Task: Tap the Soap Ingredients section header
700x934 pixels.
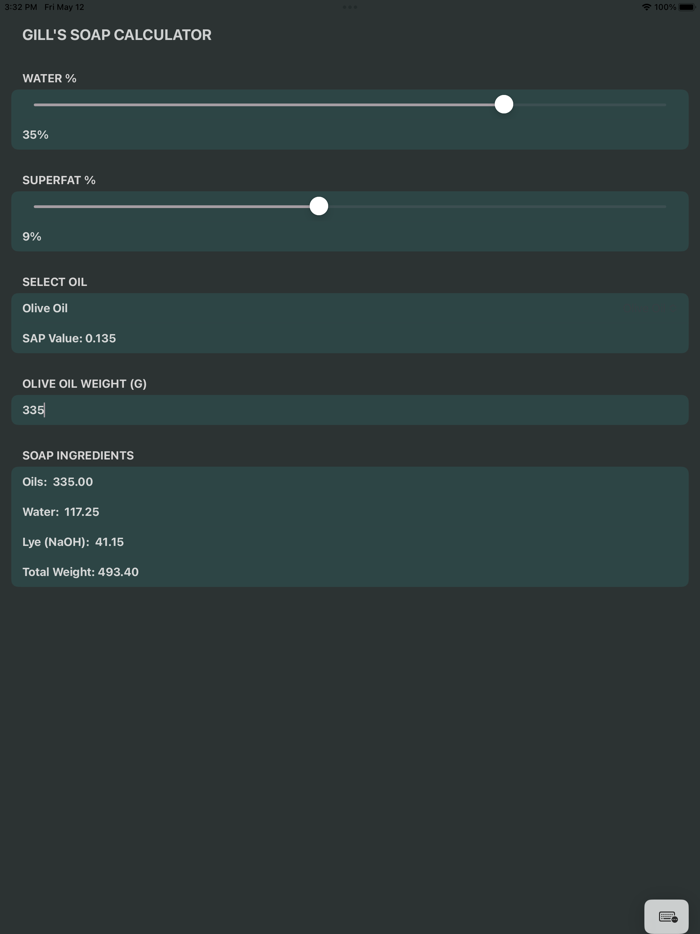Action: click(78, 455)
